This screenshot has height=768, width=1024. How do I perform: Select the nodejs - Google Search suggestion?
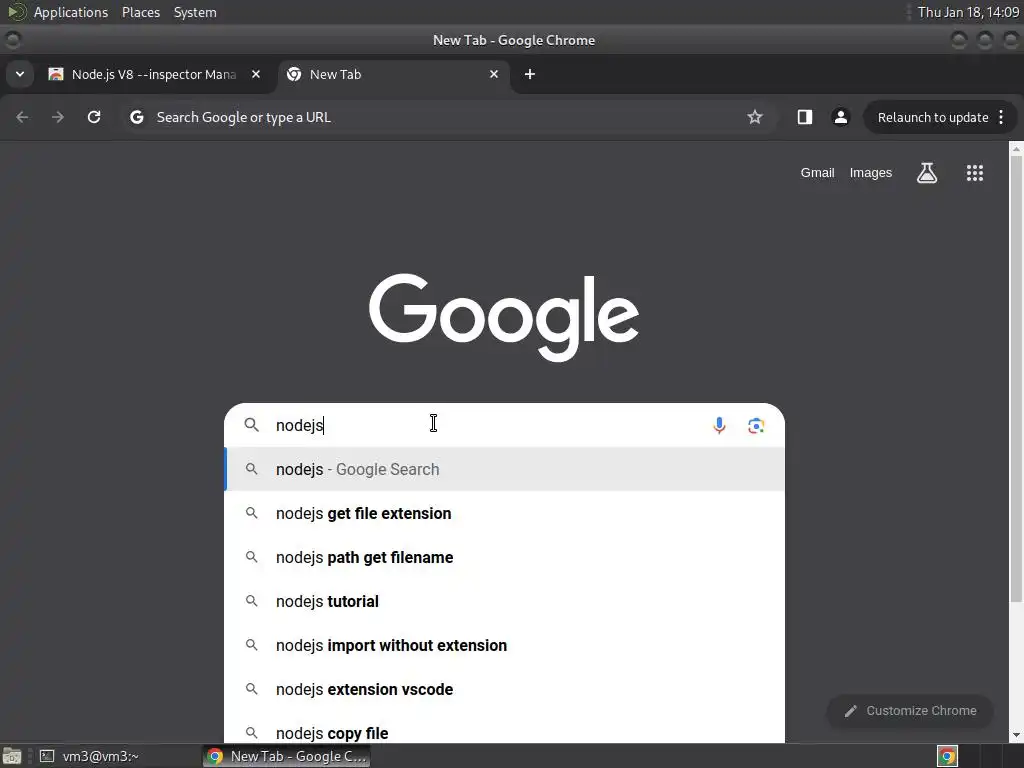(504, 469)
